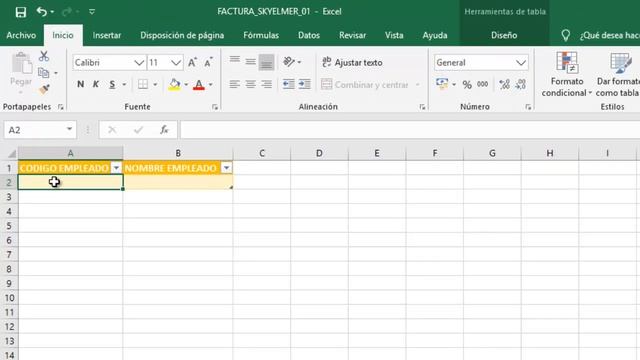The image size is (640, 360).
Task: Open the Disposición de página tab
Action: [x=182, y=35]
